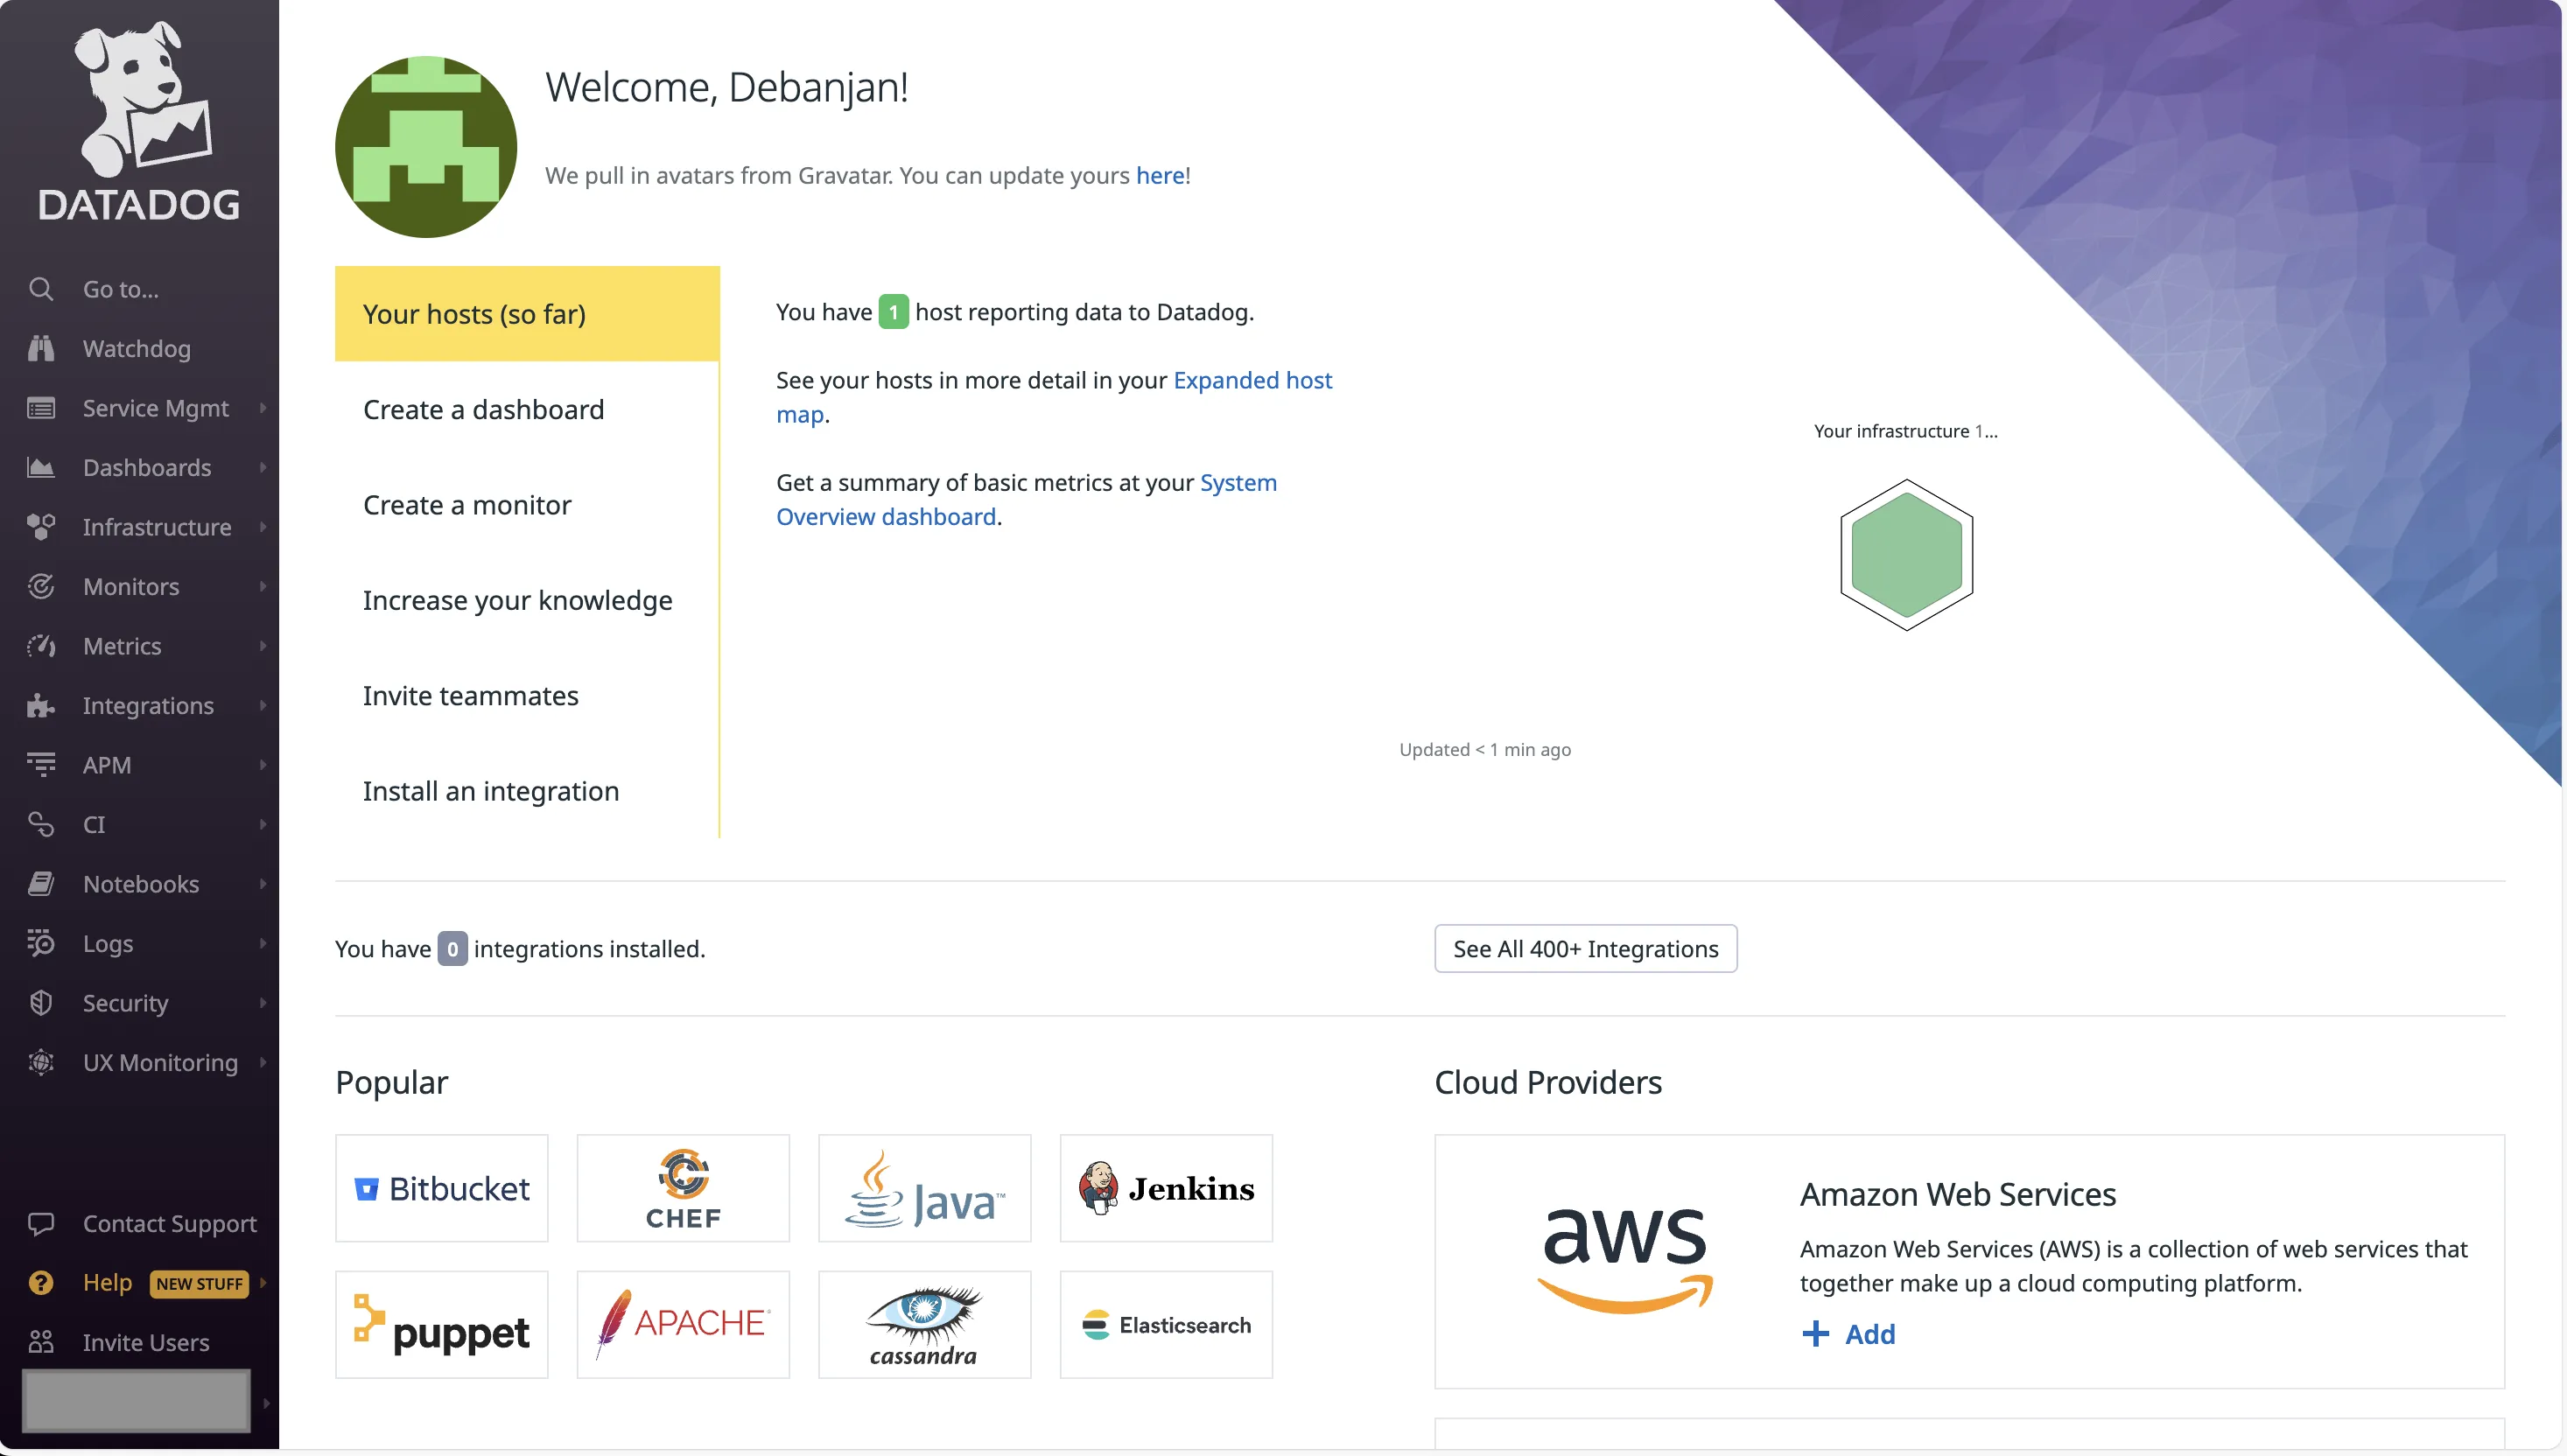The image size is (2567, 1456).
Task: Click the Watchdog icon in sidebar
Action: 42,347
